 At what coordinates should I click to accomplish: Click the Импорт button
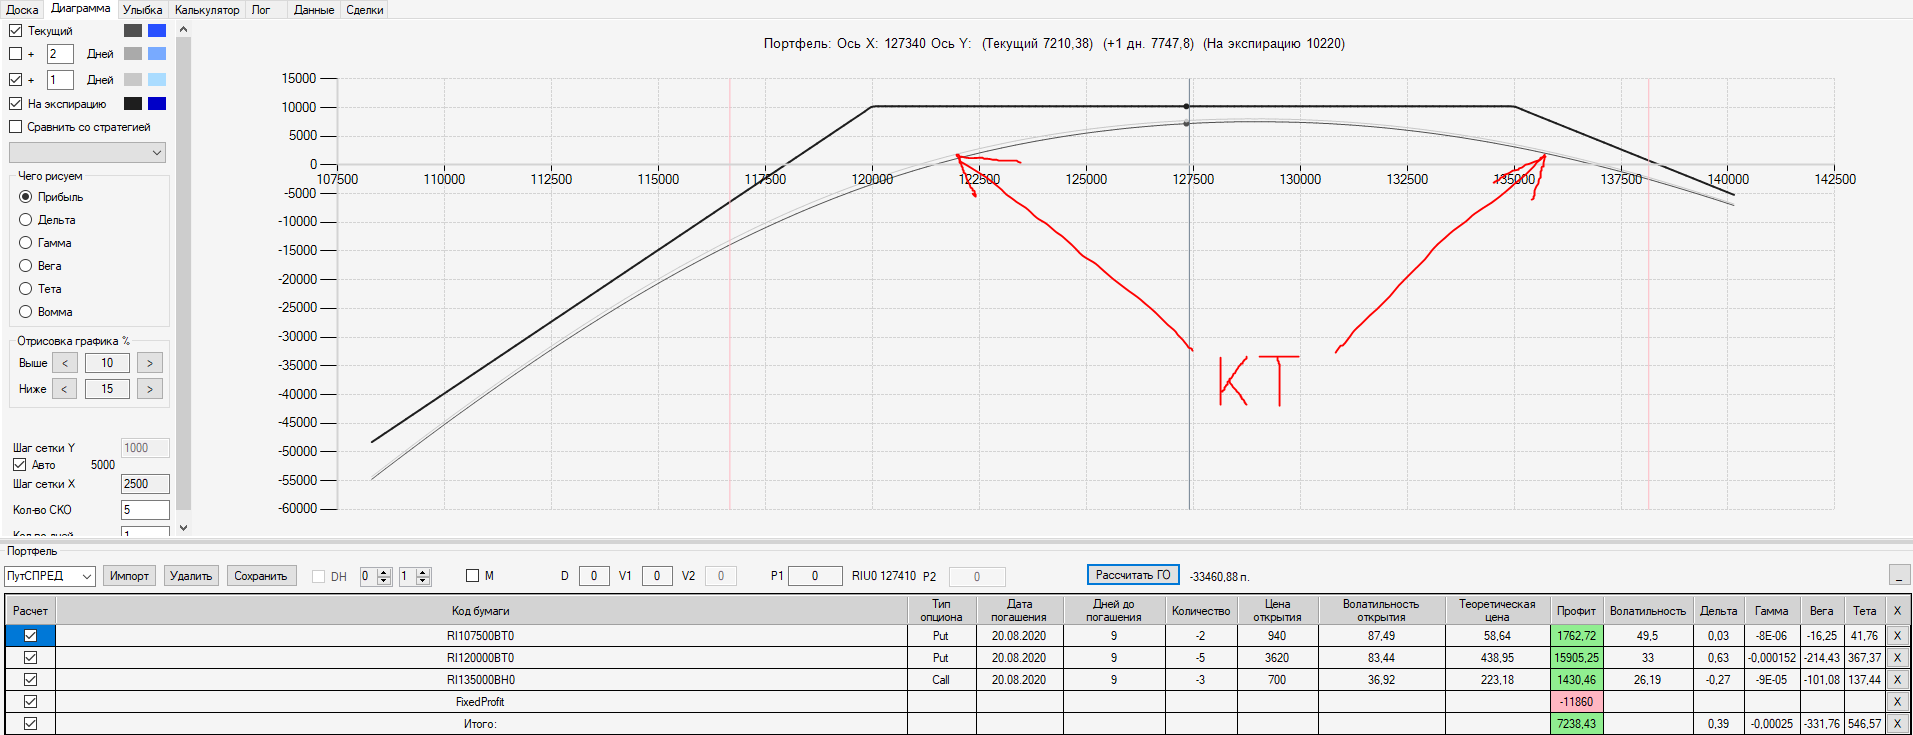tap(130, 576)
